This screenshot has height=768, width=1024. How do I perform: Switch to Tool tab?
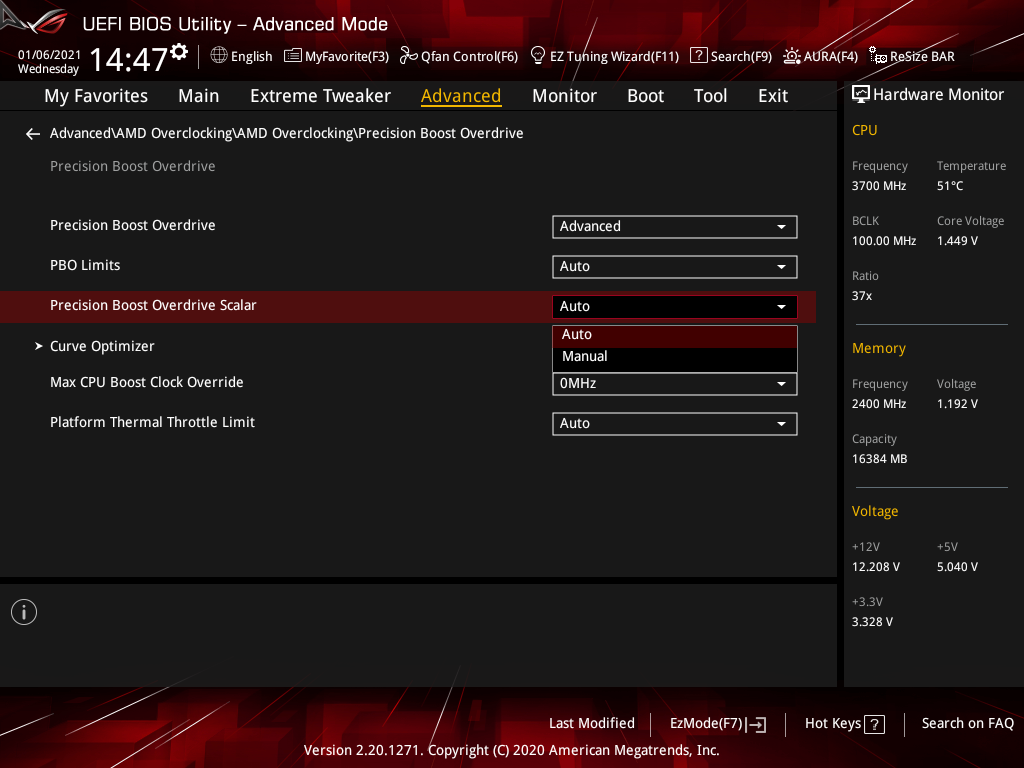[710, 96]
